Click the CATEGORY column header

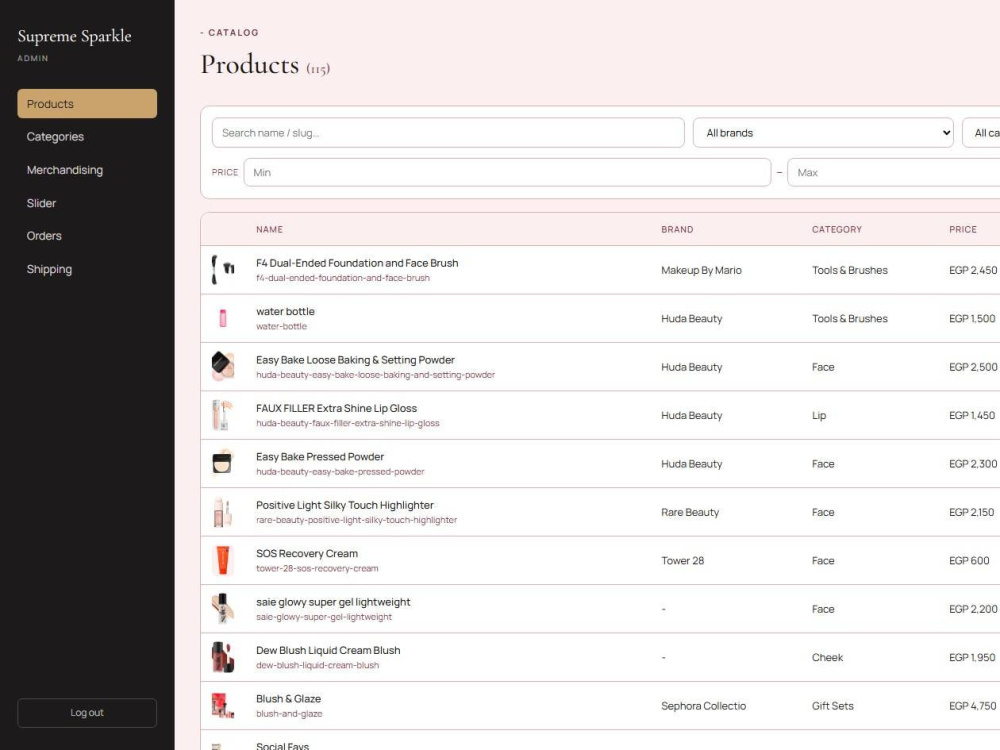click(836, 230)
